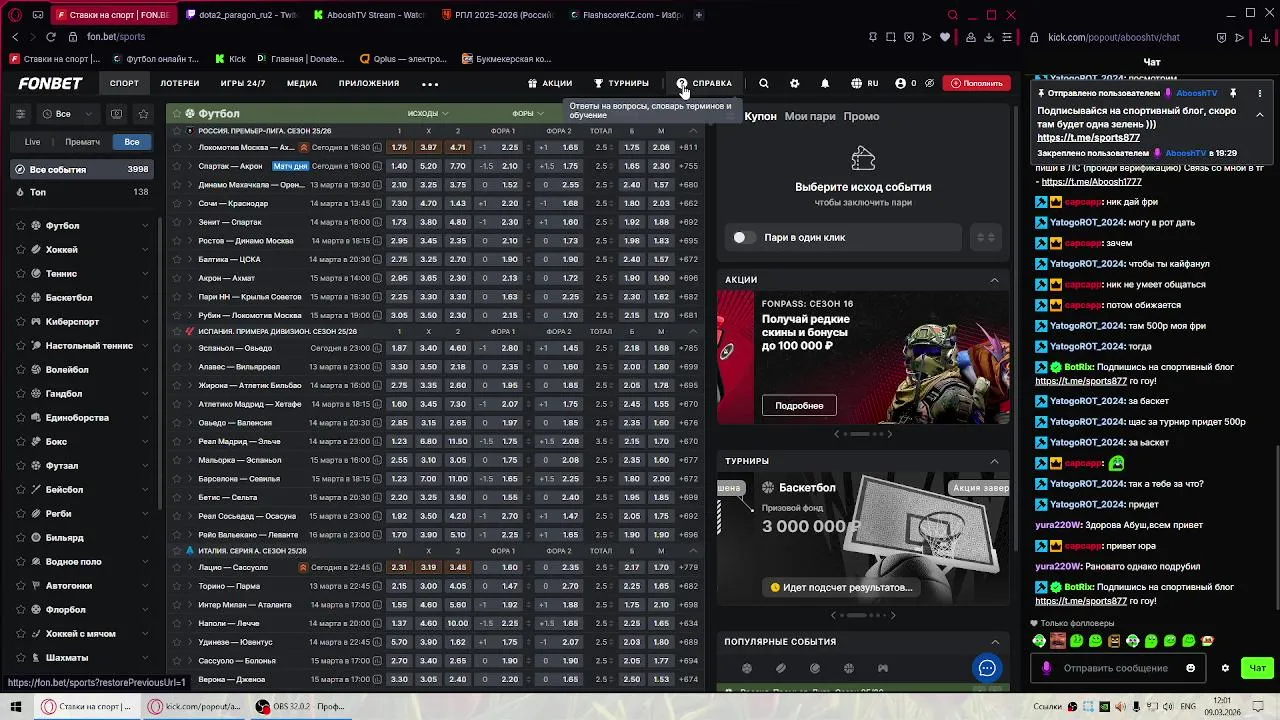Screen dimensions: 1280x720
Task: Open the Исходы column dropdown
Action: (428, 113)
